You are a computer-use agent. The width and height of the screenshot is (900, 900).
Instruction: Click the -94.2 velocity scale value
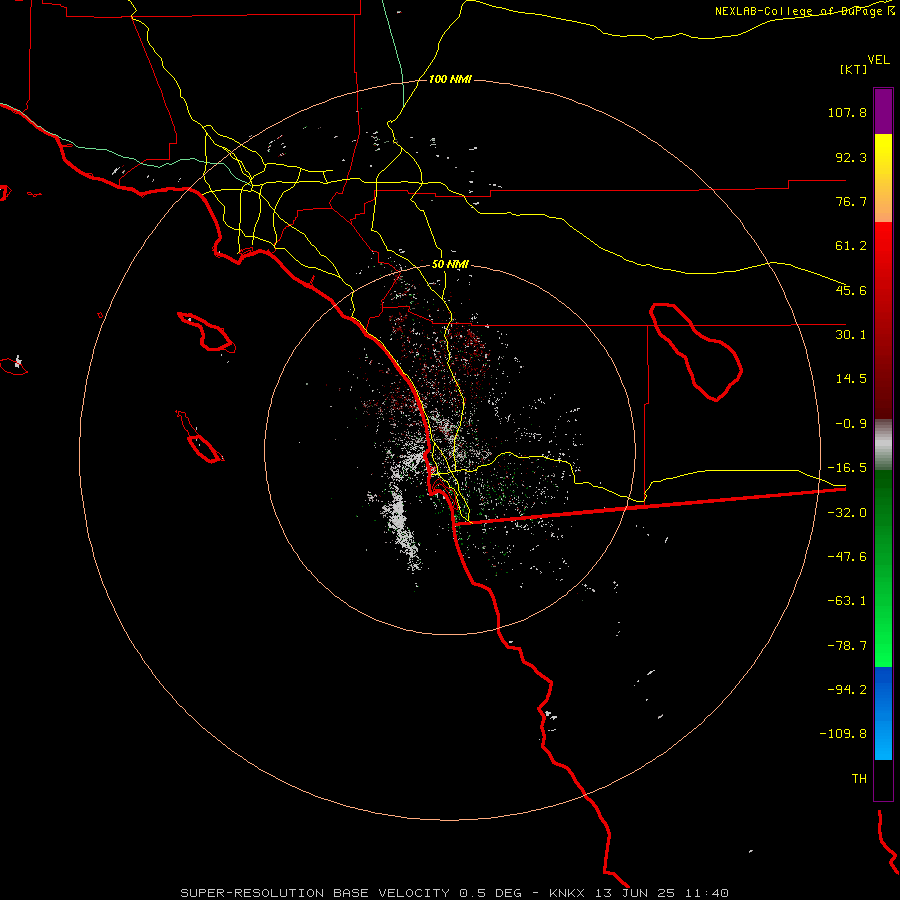[847, 689]
